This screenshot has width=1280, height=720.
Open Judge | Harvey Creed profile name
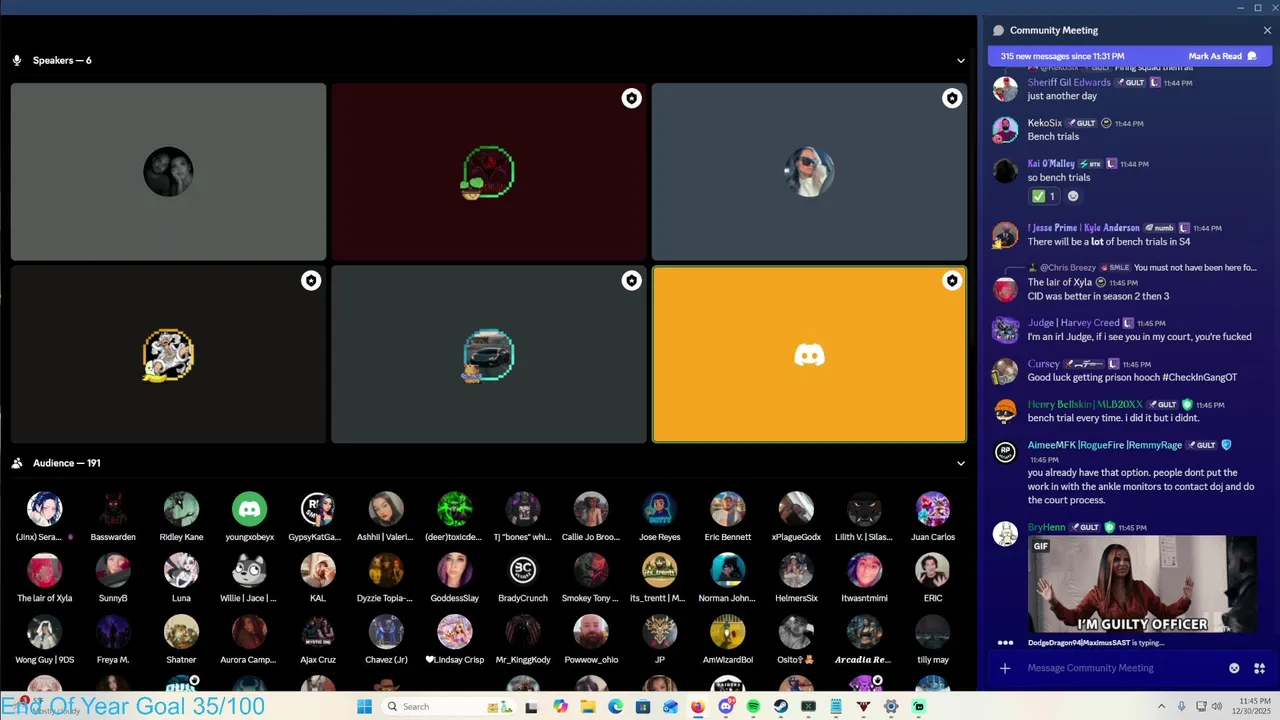1074,323
